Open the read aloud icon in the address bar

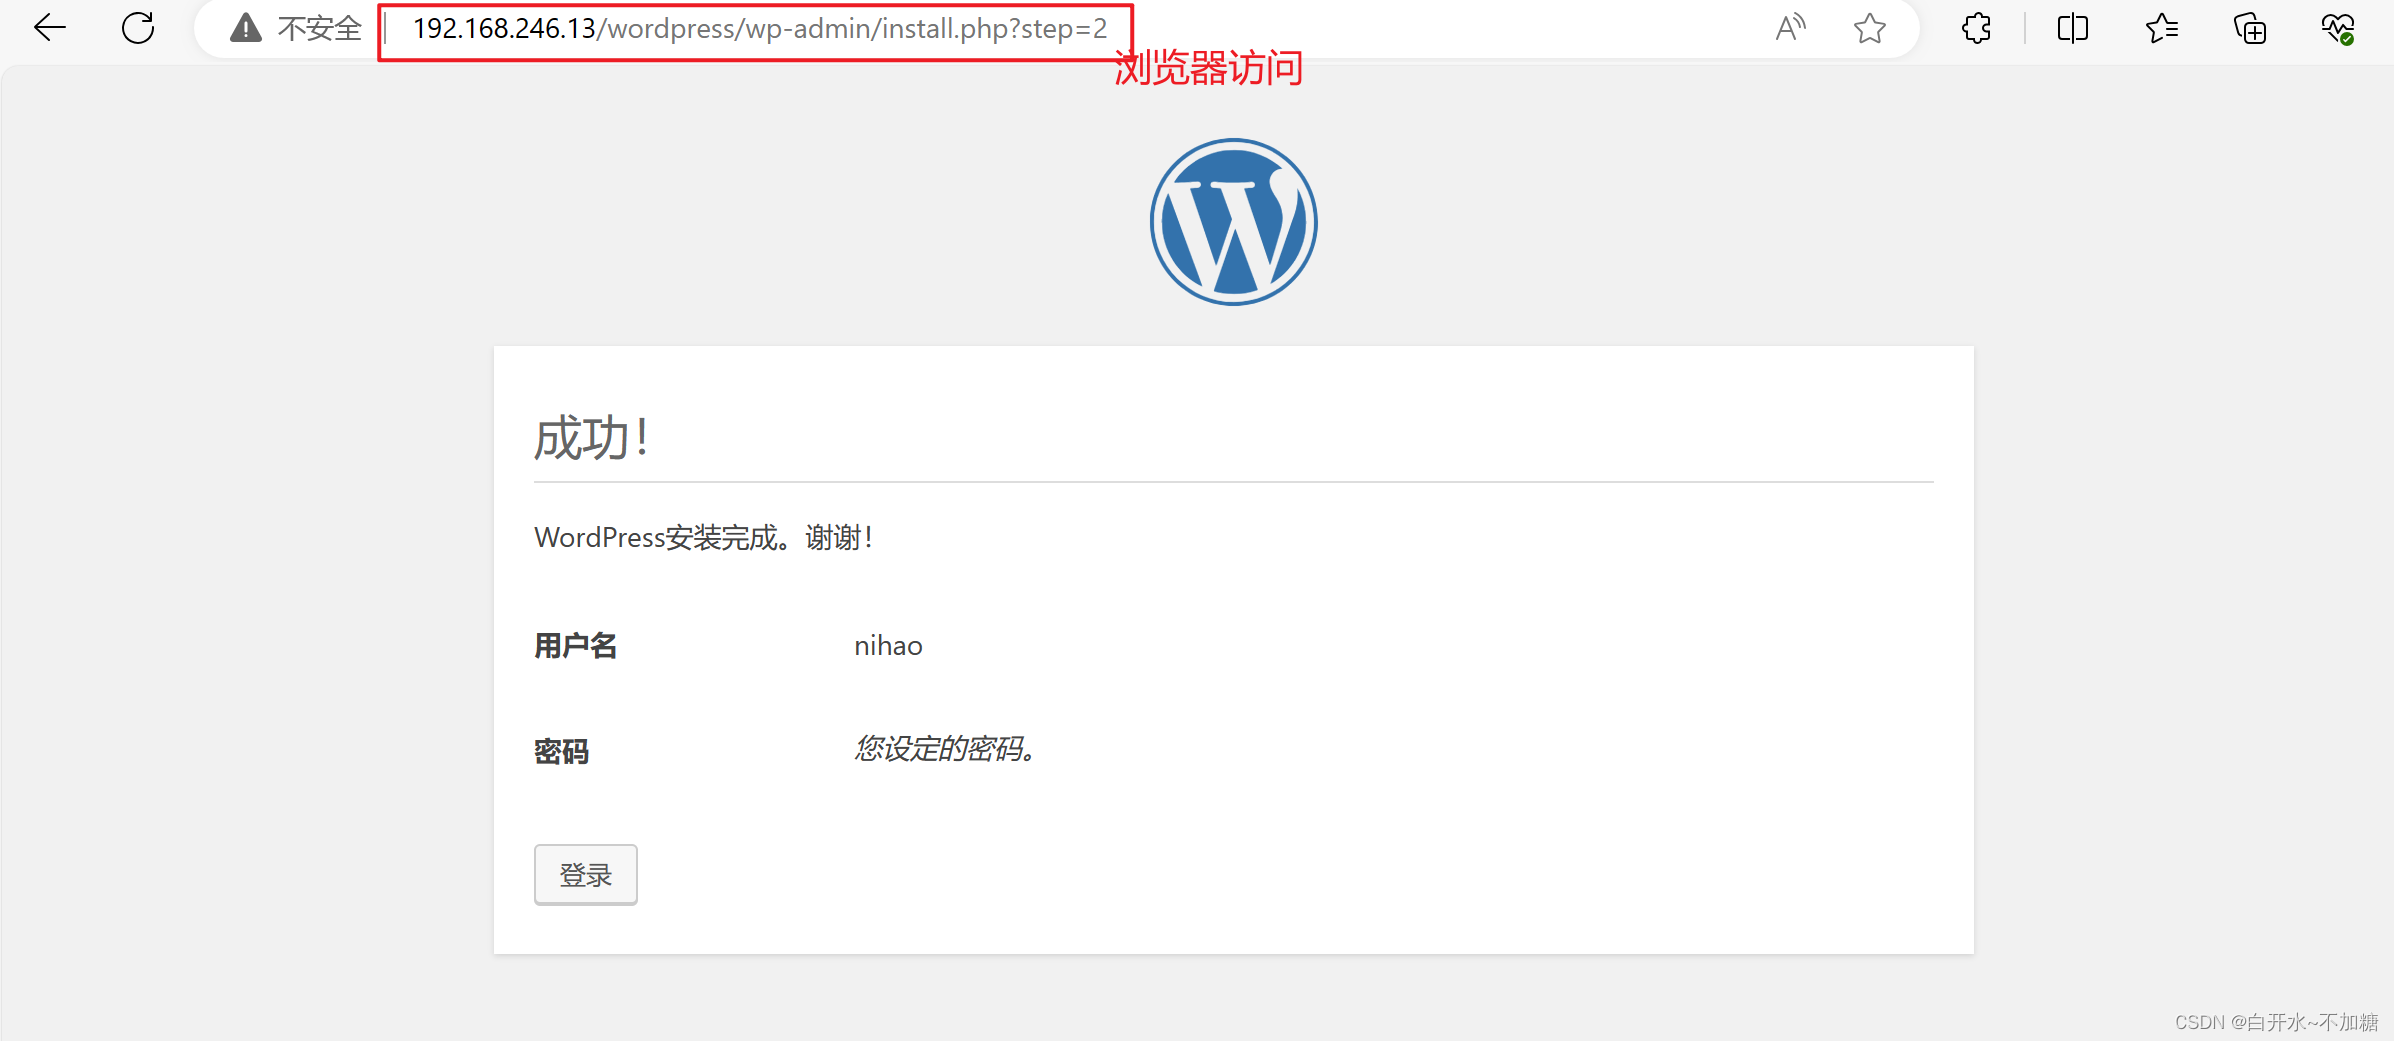tap(1790, 28)
